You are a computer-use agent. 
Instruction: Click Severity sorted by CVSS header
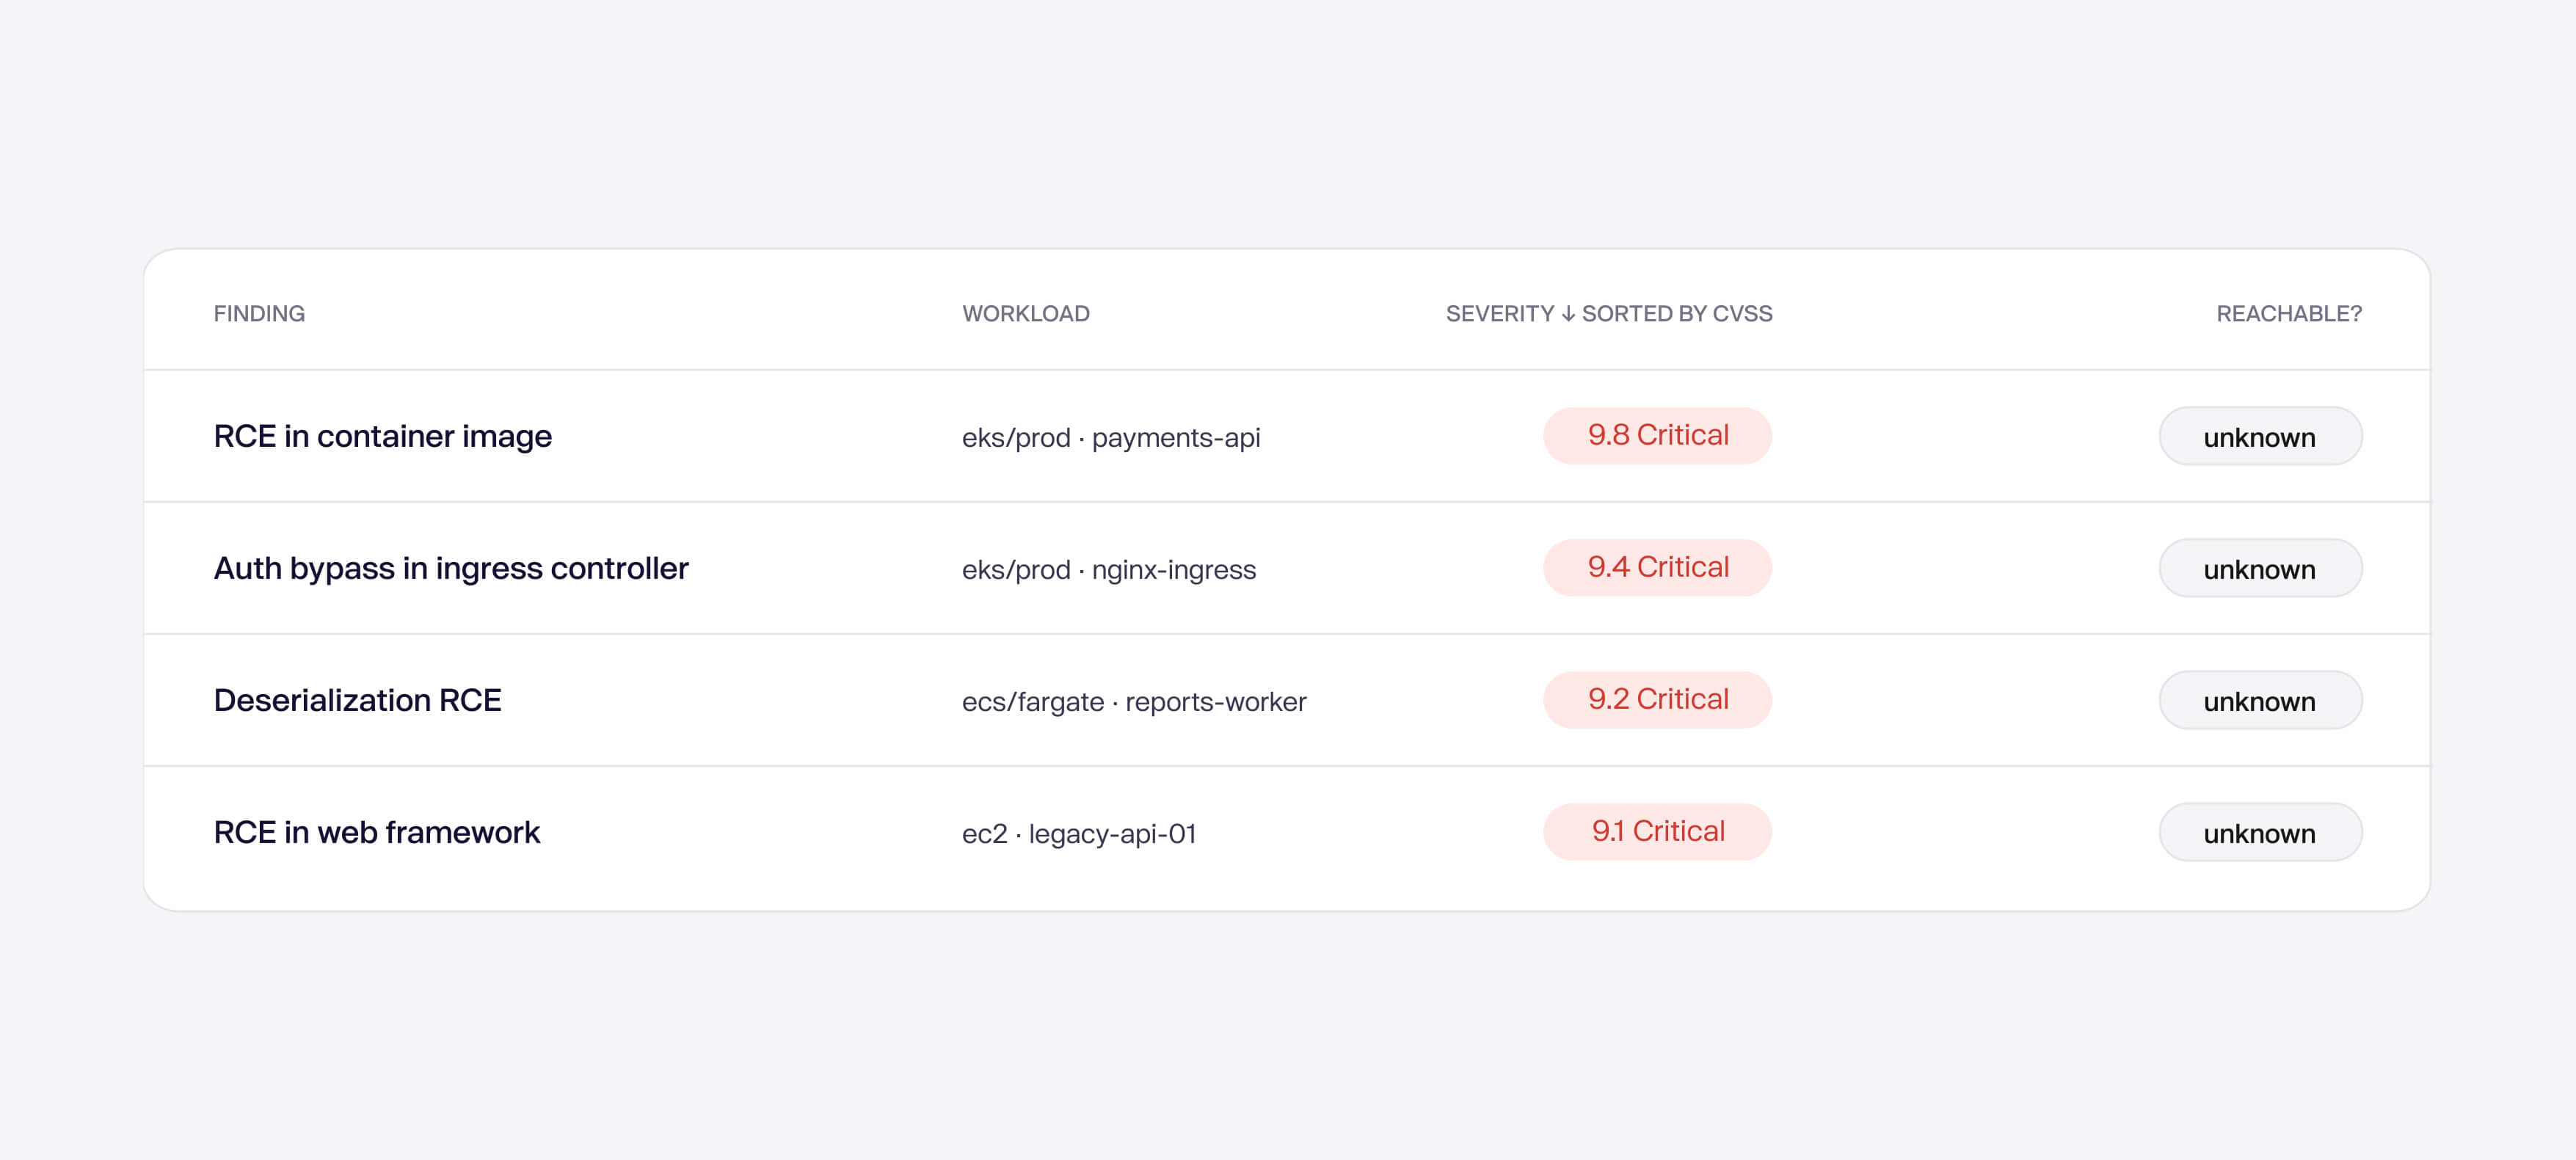click(1609, 314)
